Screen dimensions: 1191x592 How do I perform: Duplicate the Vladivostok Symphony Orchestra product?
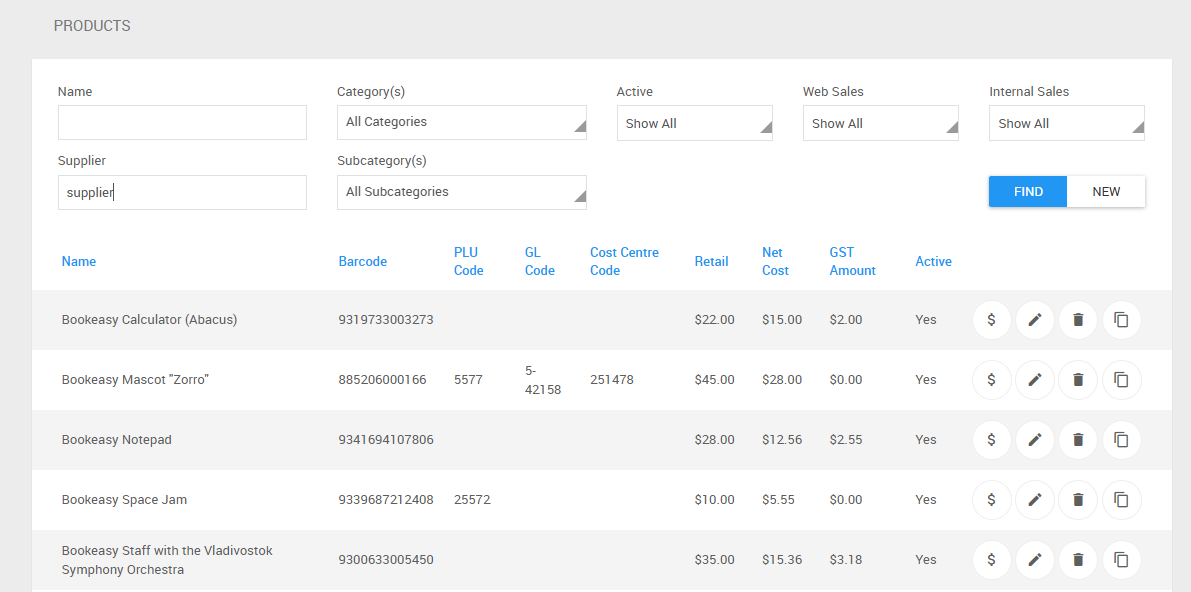(1122, 560)
